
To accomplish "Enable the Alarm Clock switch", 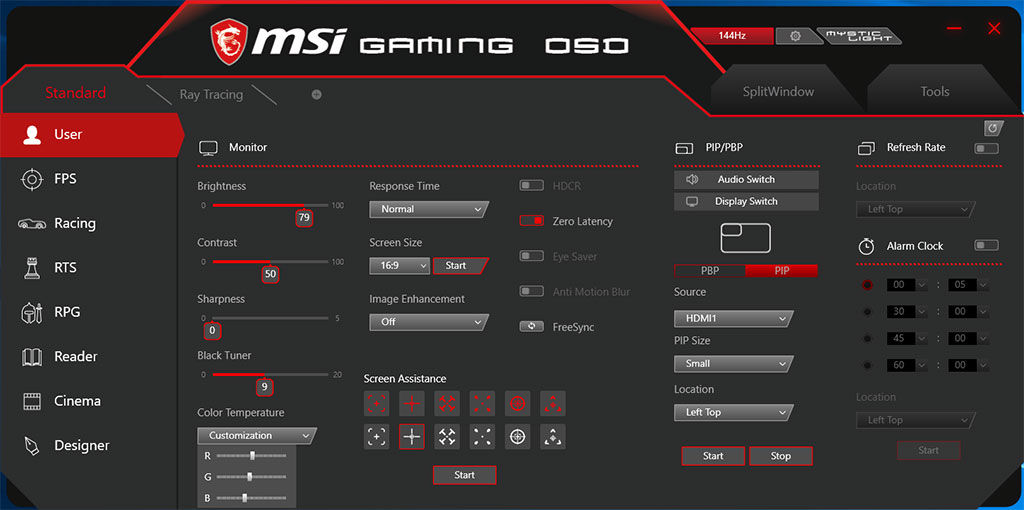I will click(x=986, y=246).
